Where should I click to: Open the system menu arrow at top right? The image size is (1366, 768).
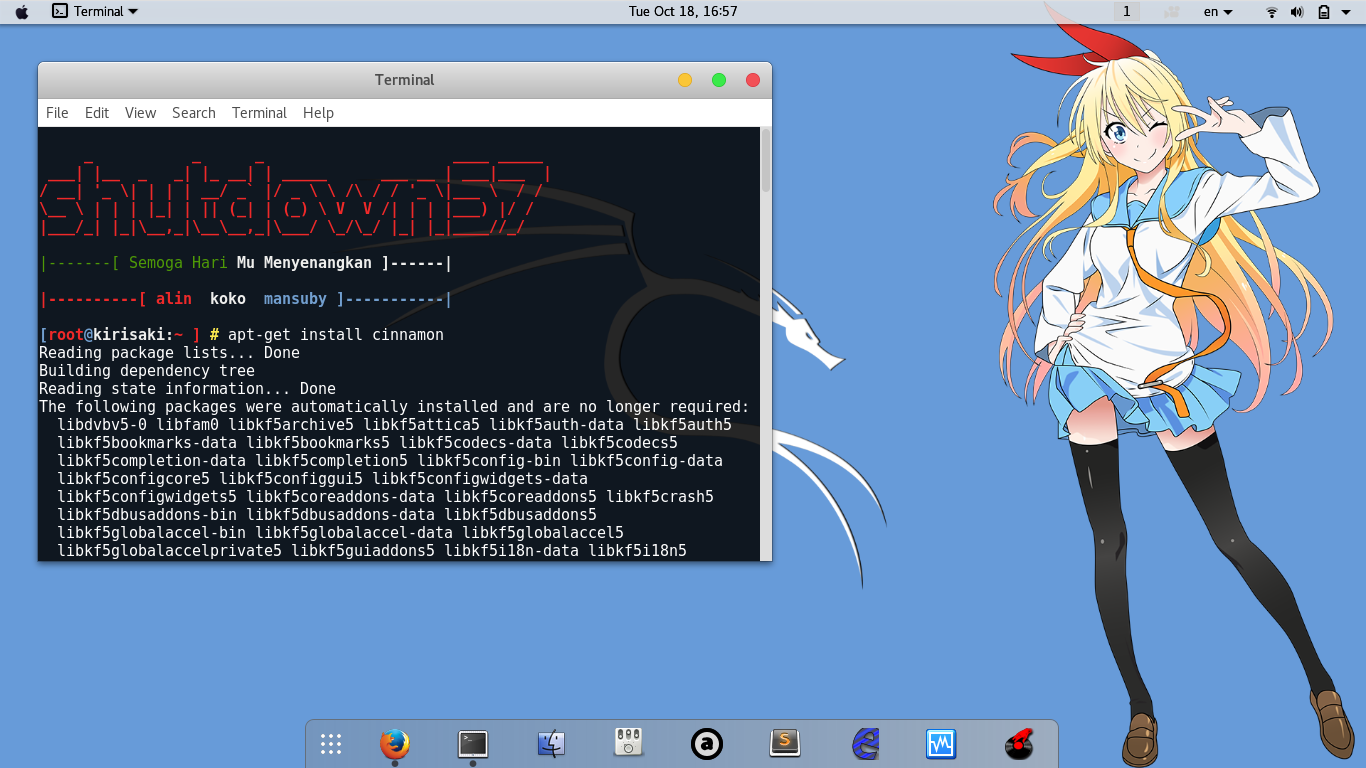click(x=1345, y=12)
